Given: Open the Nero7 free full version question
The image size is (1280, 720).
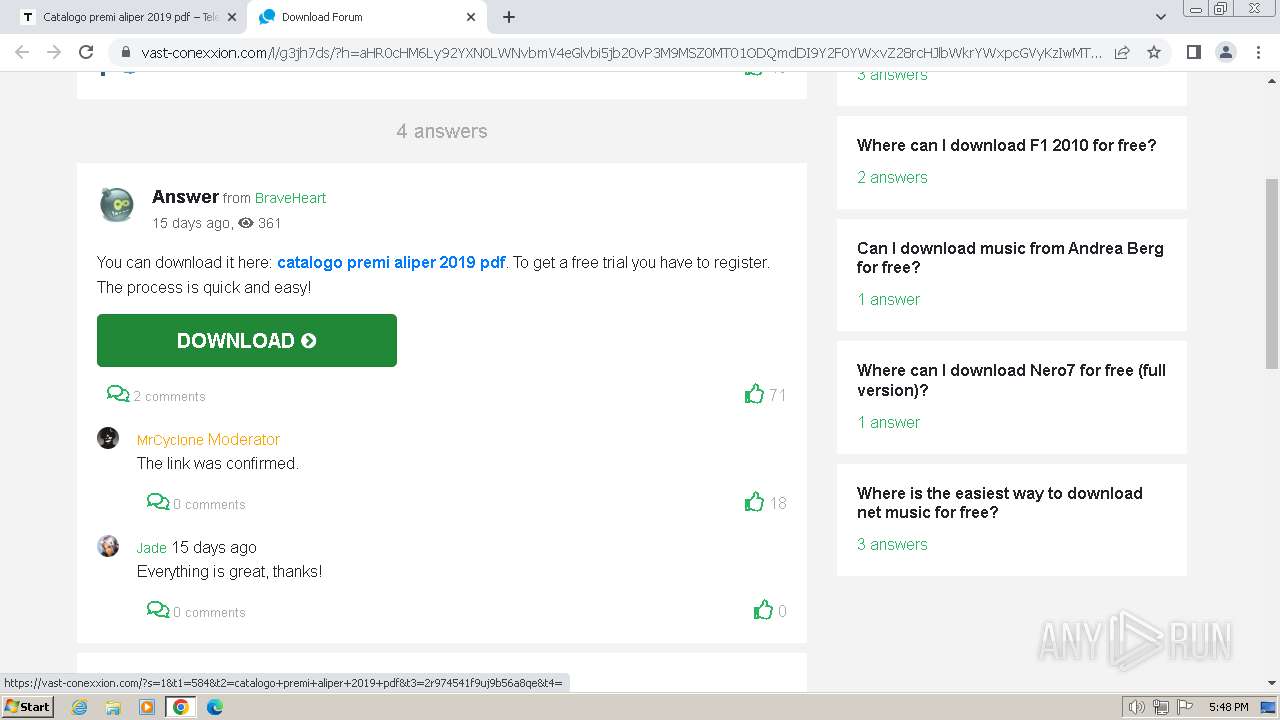Looking at the screenshot, I should tap(1011, 380).
